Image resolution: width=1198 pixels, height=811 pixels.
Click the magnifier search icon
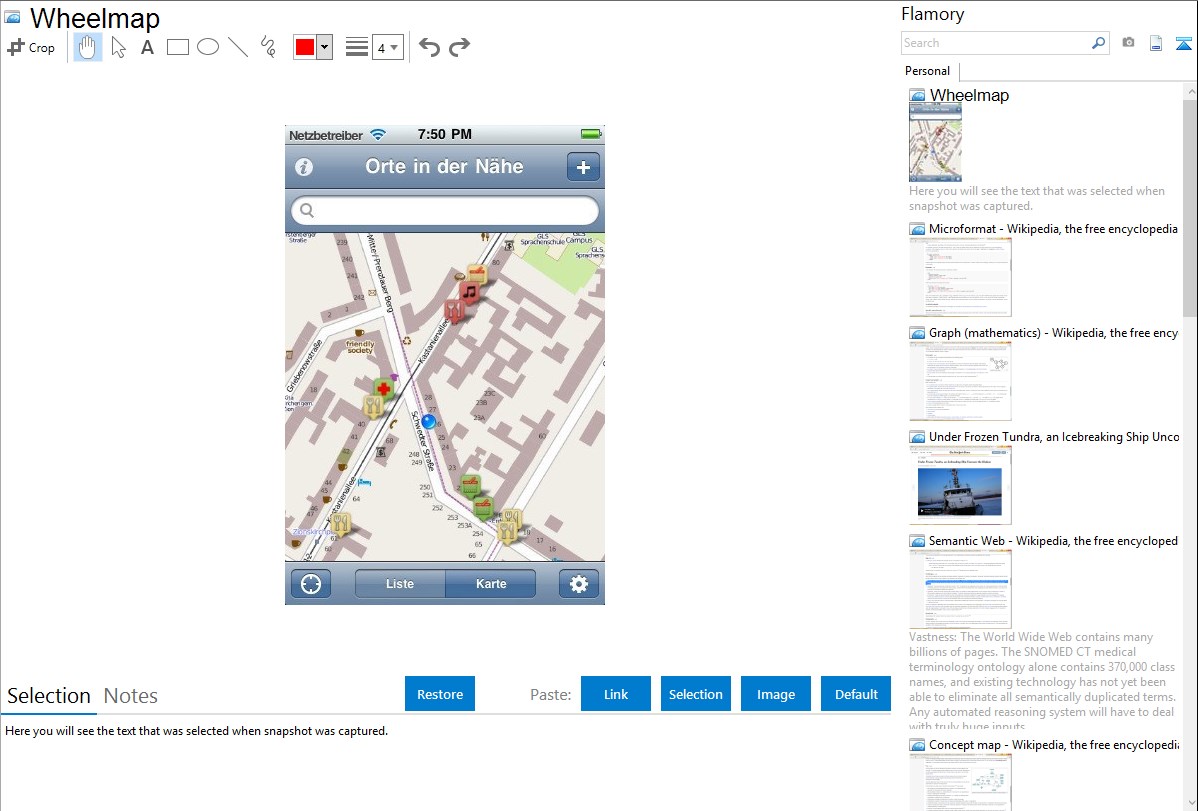(x=1099, y=43)
